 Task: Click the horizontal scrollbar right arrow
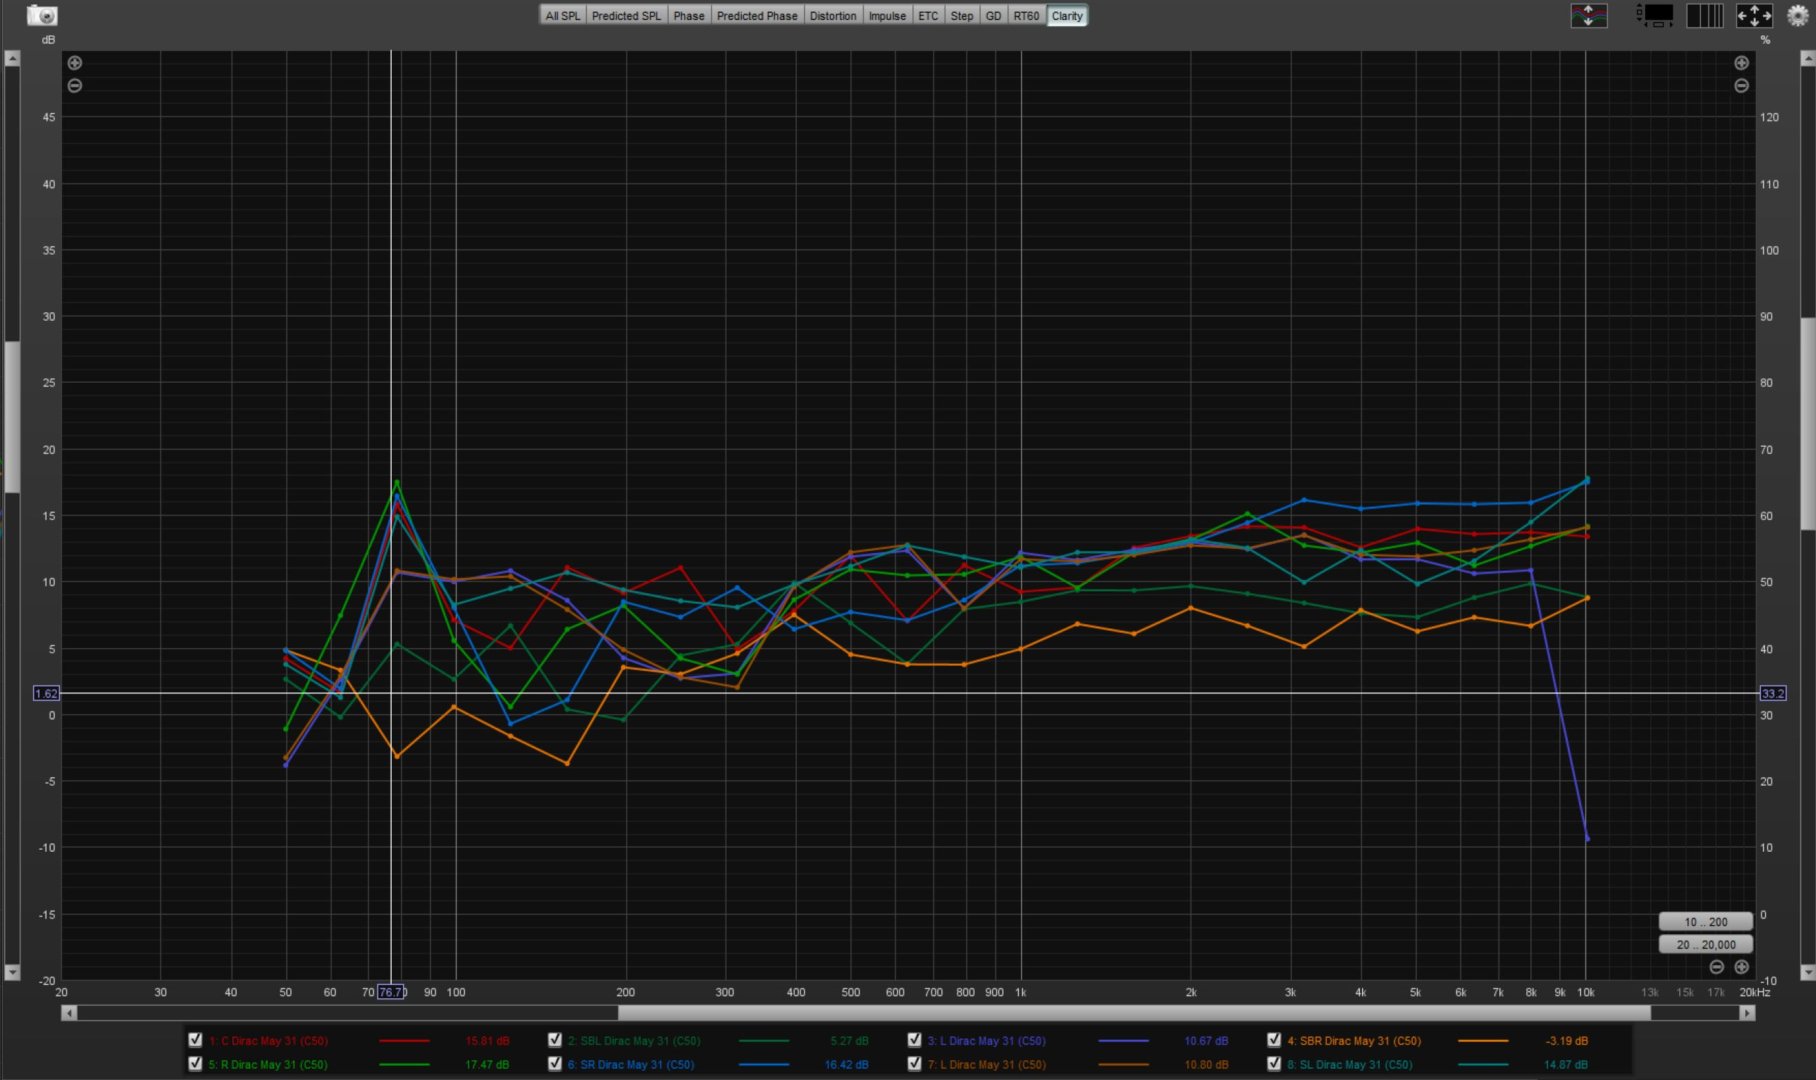tap(1747, 1013)
